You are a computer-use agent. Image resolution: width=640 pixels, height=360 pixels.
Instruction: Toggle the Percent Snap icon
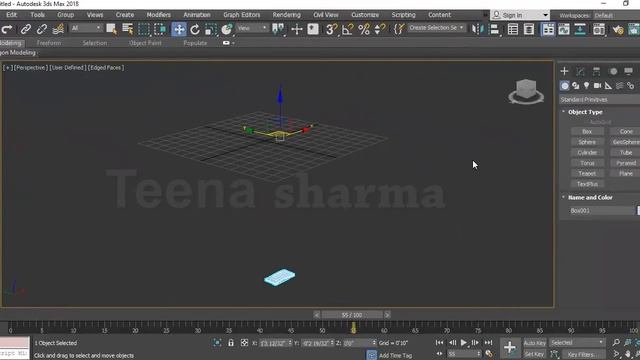(364, 29)
